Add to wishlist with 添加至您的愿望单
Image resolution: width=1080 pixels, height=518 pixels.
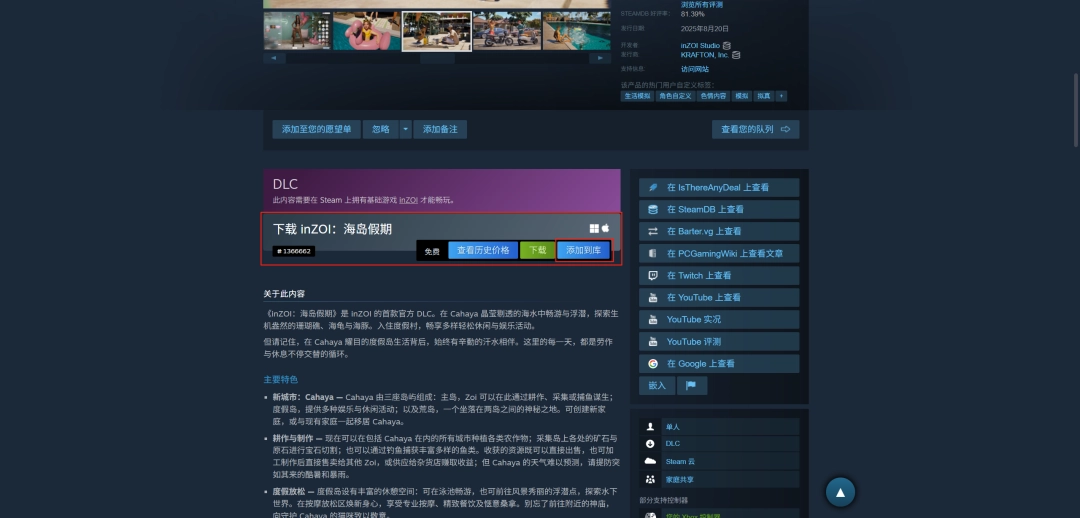click(x=316, y=129)
